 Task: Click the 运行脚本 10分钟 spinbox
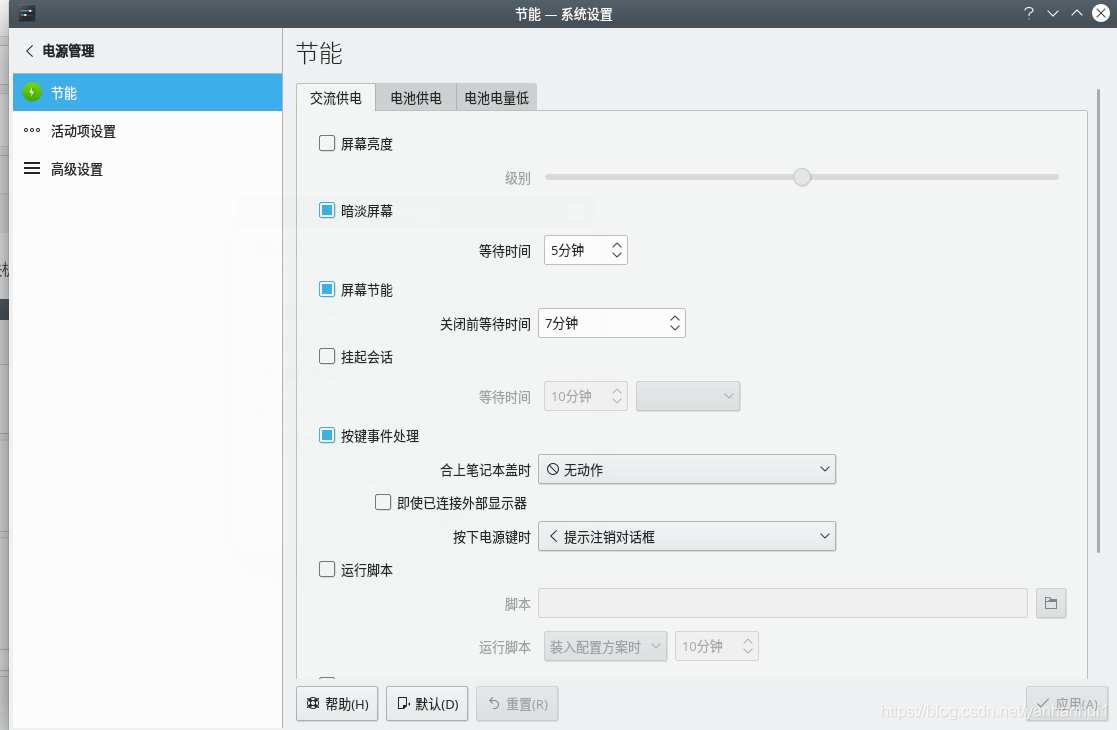pos(717,646)
